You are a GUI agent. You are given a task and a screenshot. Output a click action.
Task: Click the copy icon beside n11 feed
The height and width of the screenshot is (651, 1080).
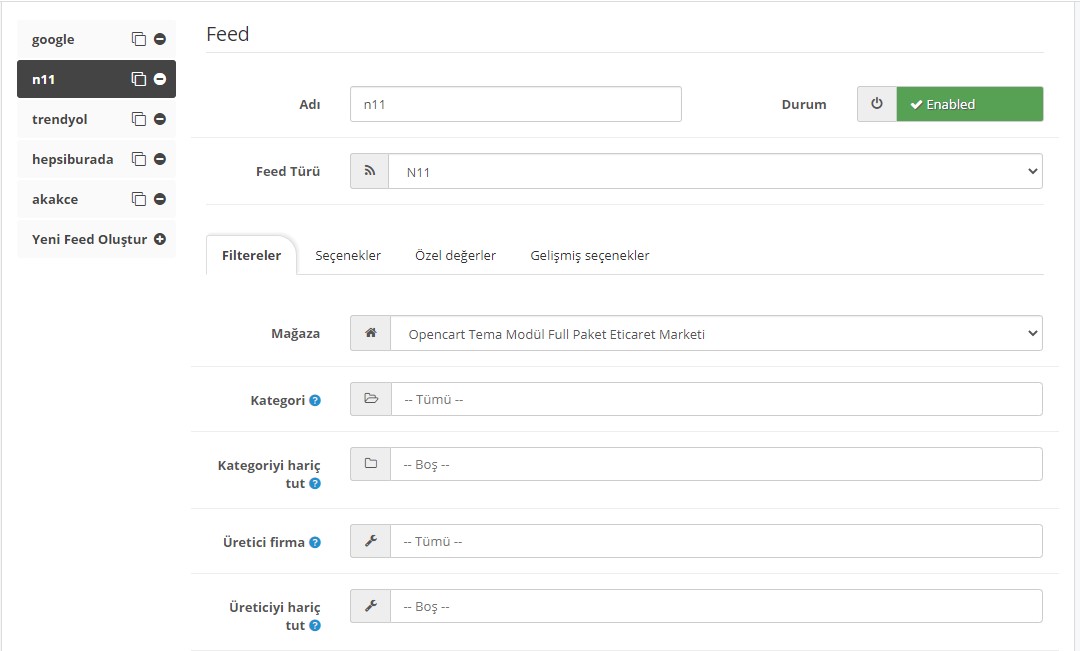point(139,79)
